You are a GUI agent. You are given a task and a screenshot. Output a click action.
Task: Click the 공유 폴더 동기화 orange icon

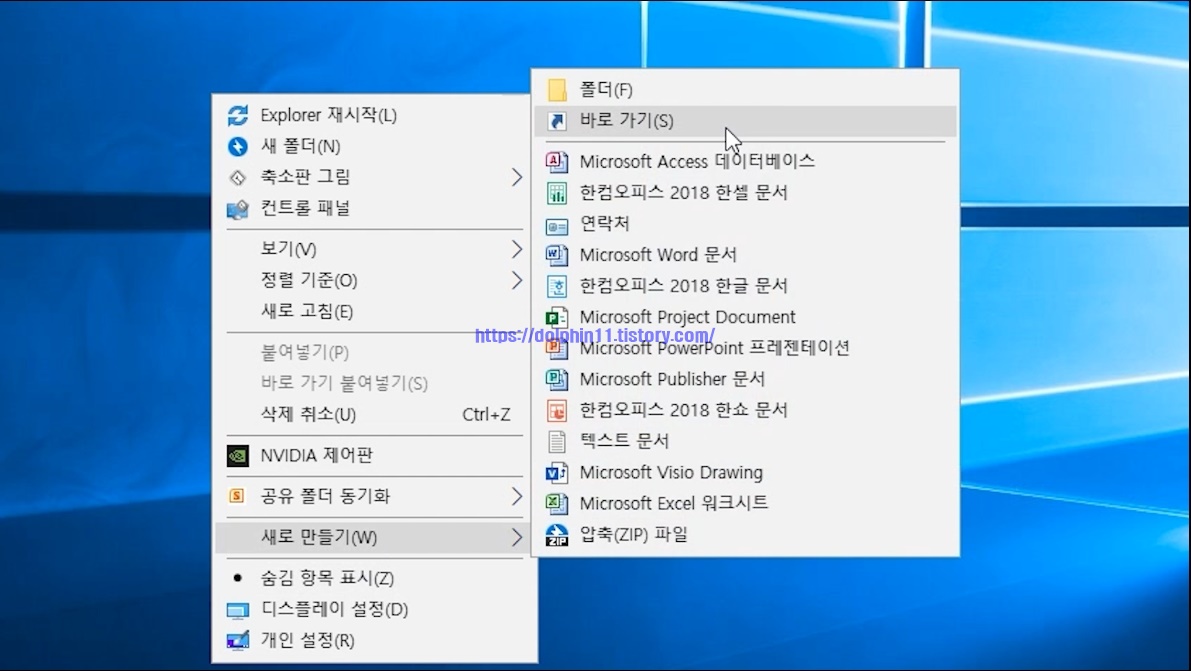click(x=237, y=496)
